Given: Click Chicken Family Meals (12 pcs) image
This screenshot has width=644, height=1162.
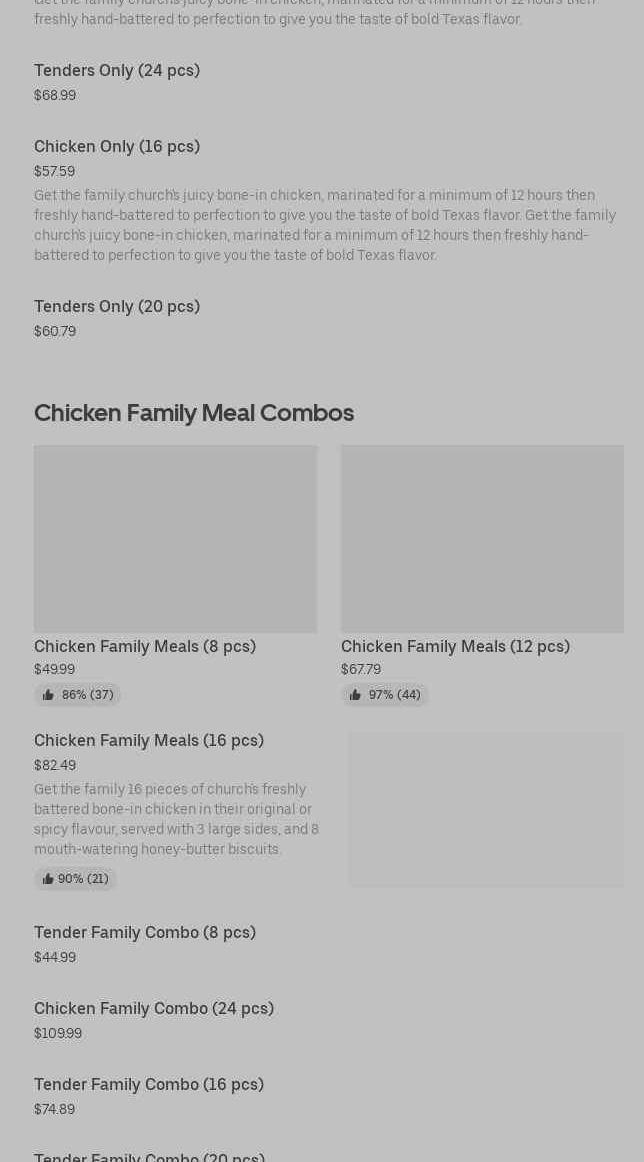Looking at the screenshot, I should (482, 538).
